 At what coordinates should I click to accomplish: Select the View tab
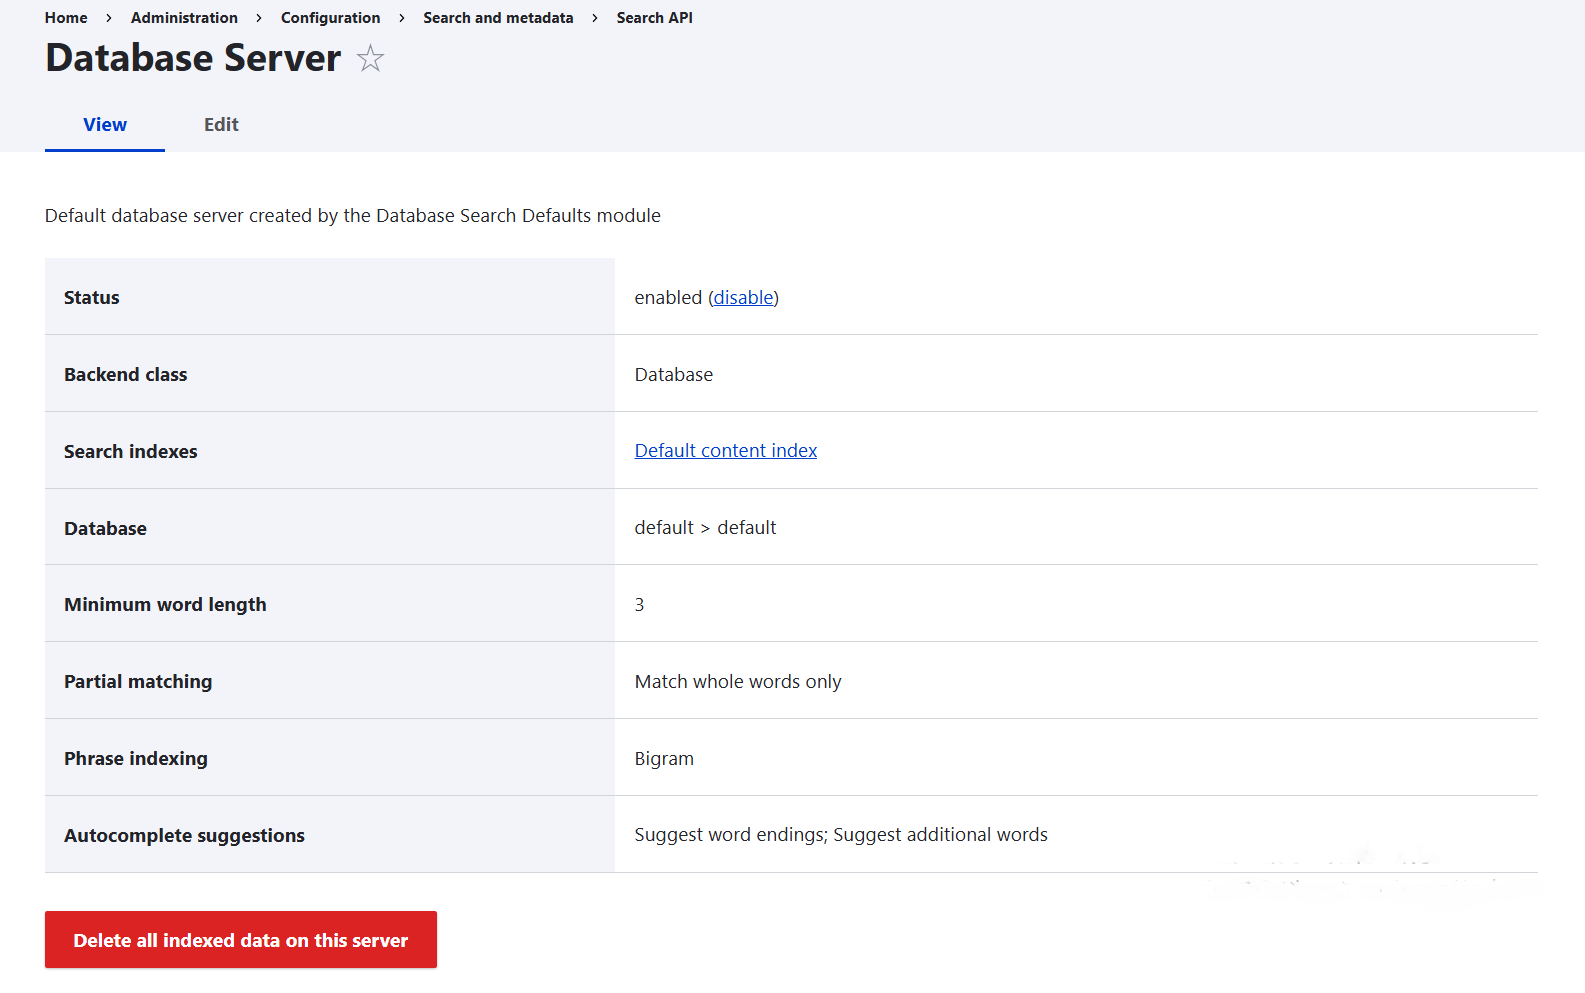coord(105,125)
